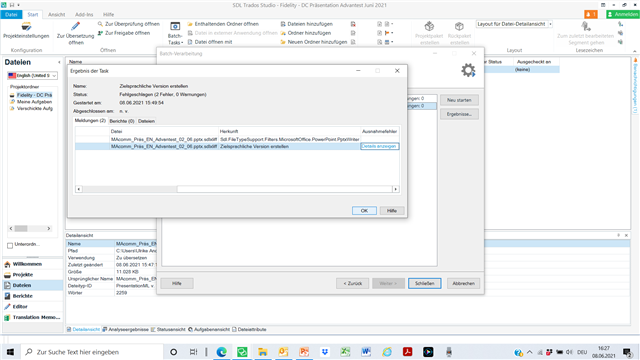This screenshot has width=640, height=360.
Task: Switch to the Statusansicht bottom tab
Action: (168, 329)
